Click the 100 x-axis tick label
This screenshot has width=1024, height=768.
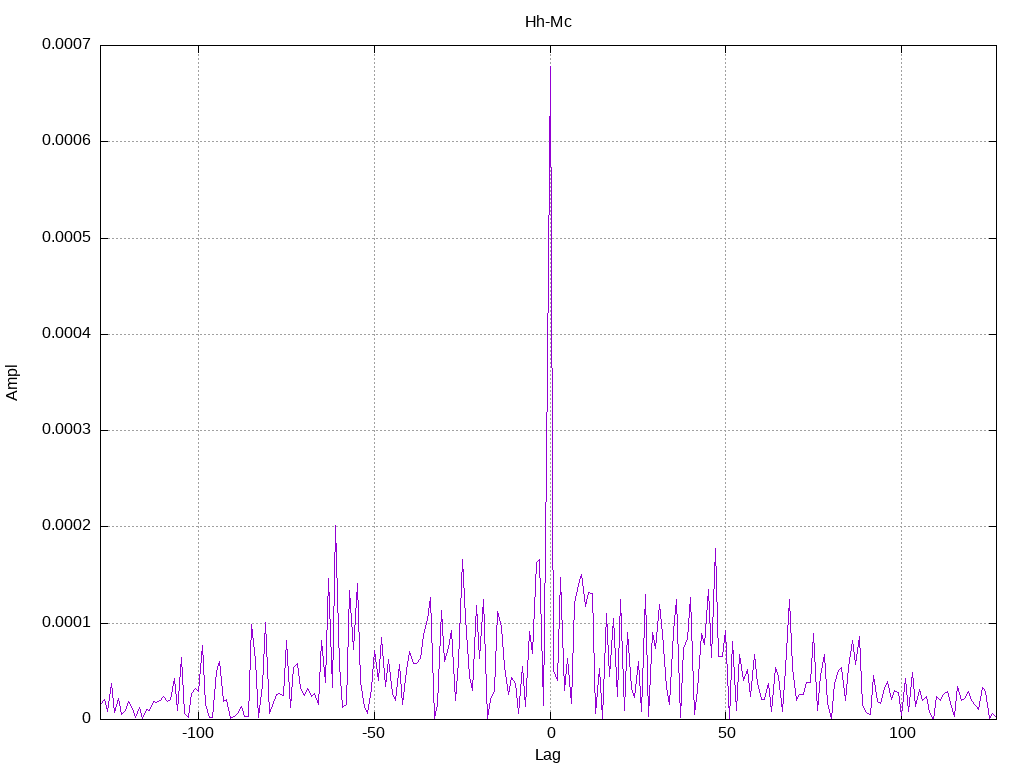tap(902, 733)
